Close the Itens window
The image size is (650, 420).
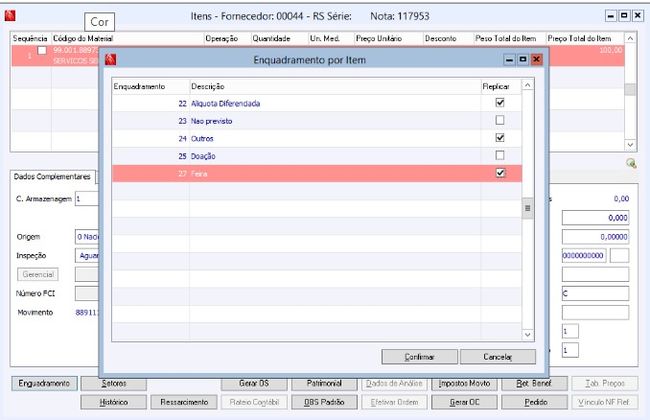point(638,16)
